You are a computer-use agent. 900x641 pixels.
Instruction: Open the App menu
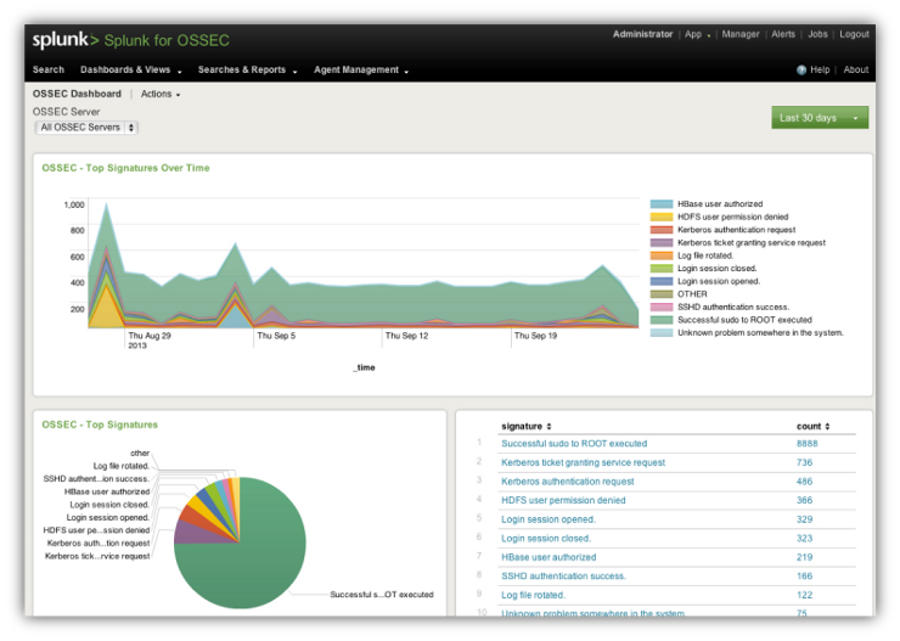697,34
